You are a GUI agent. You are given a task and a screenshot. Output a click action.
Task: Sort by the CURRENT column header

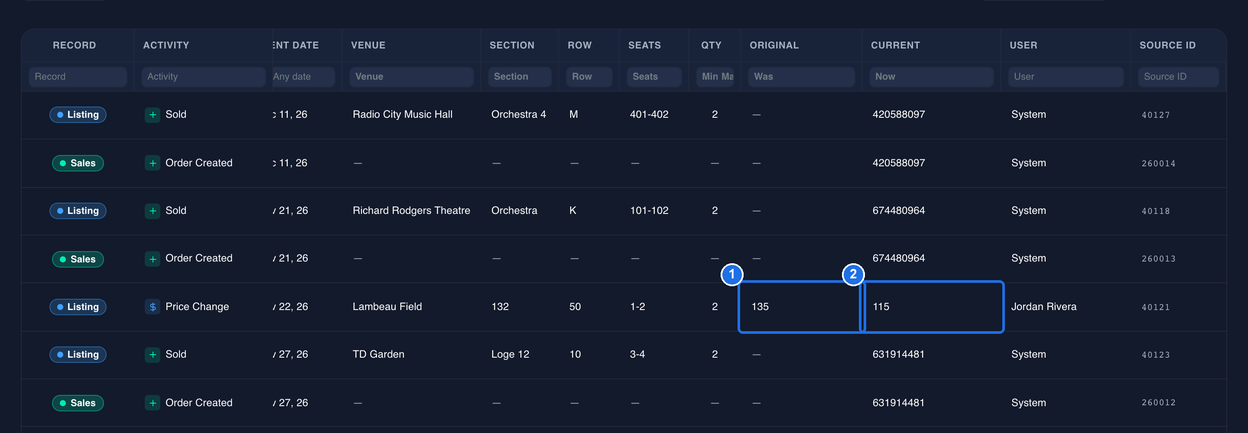click(x=895, y=45)
